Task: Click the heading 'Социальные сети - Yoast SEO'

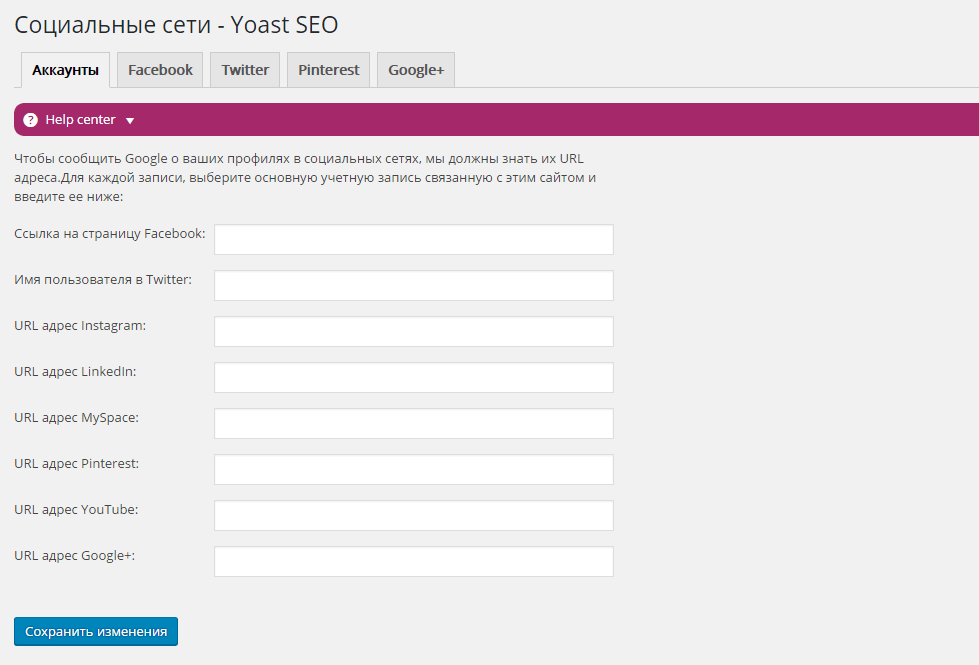Action: (x=176, y=25)
